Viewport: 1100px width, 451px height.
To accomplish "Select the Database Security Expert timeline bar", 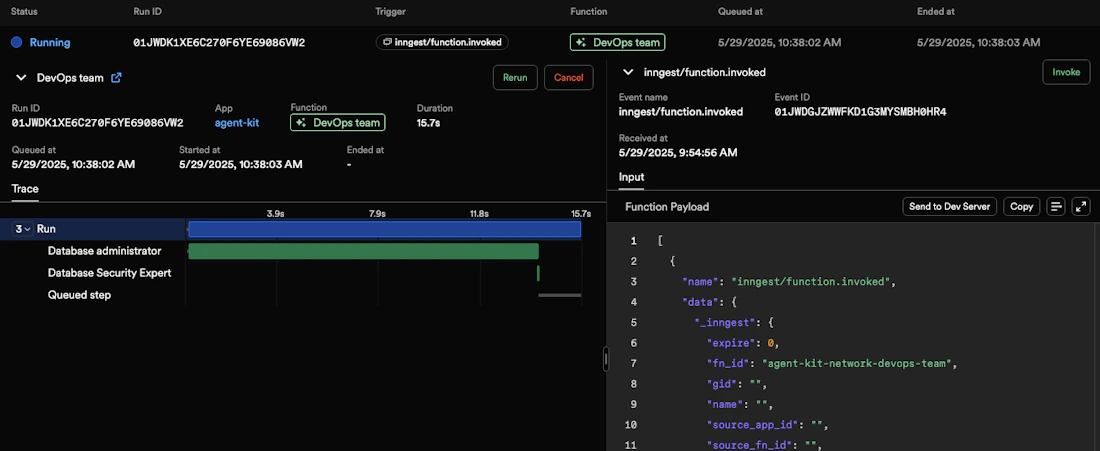I will pyautogui.click(x=538, y=273).
